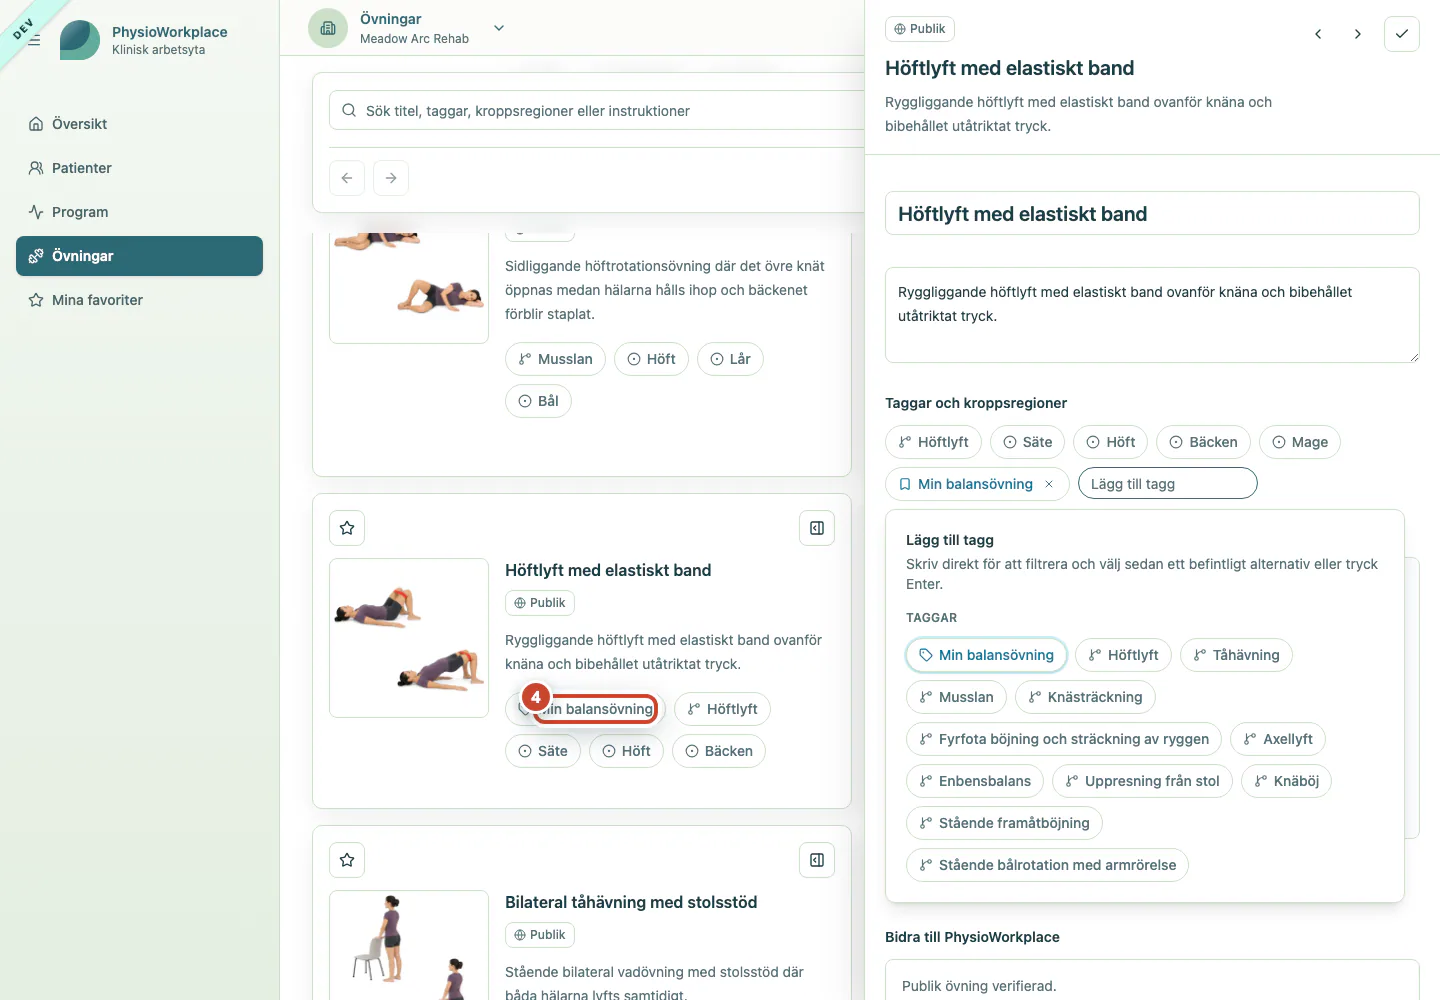Choose Tåhävning from tag suggestions
Viewport: 1440px width, 1000px height.
click(1236, 655)
